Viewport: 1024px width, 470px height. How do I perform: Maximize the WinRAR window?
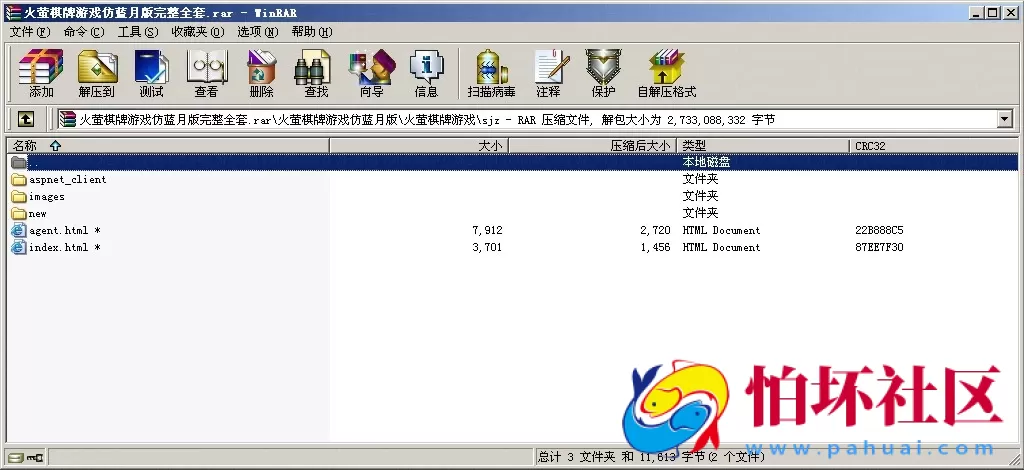[x=993, y=12]
